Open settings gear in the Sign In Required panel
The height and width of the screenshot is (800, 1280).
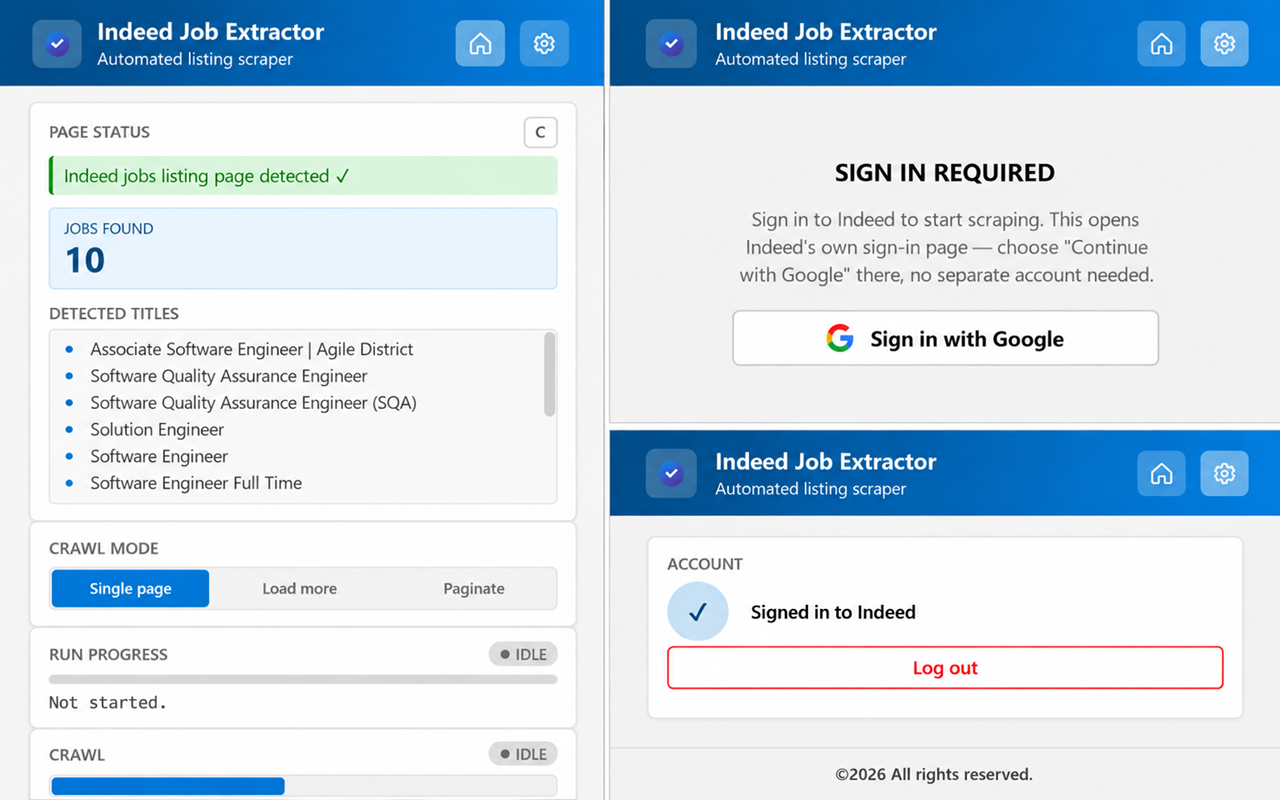[x=1224, y=44]
